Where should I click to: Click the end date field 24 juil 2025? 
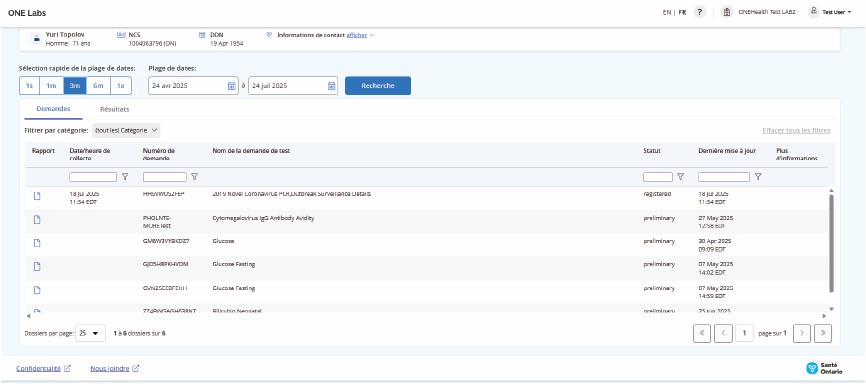pos(293,86)
